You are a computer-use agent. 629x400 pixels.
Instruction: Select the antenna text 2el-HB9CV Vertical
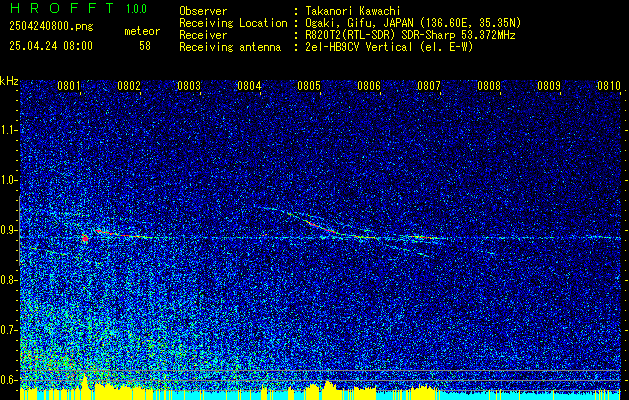tap(359, 47)
